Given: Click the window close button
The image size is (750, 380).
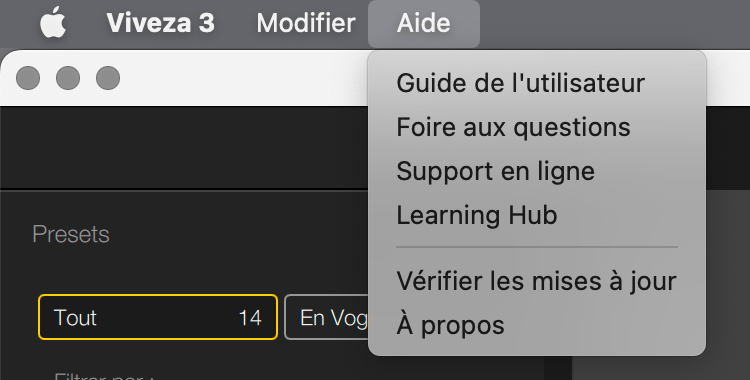Looking at the screenshot, I should coord(28,78).
